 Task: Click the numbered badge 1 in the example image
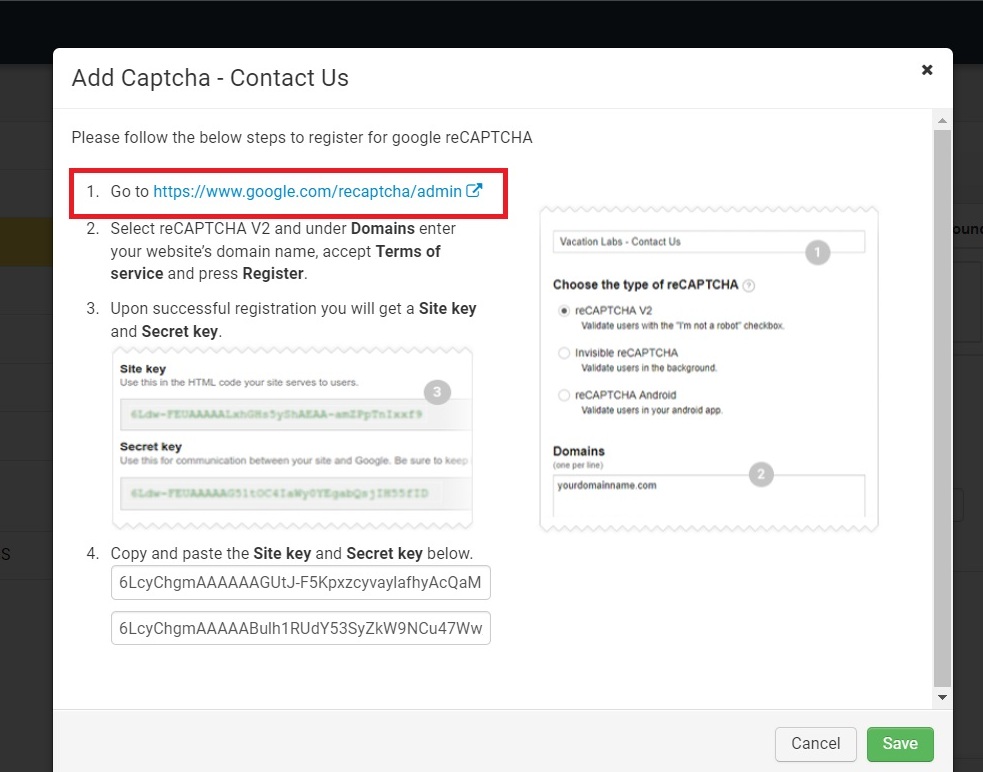pos(818,253)
